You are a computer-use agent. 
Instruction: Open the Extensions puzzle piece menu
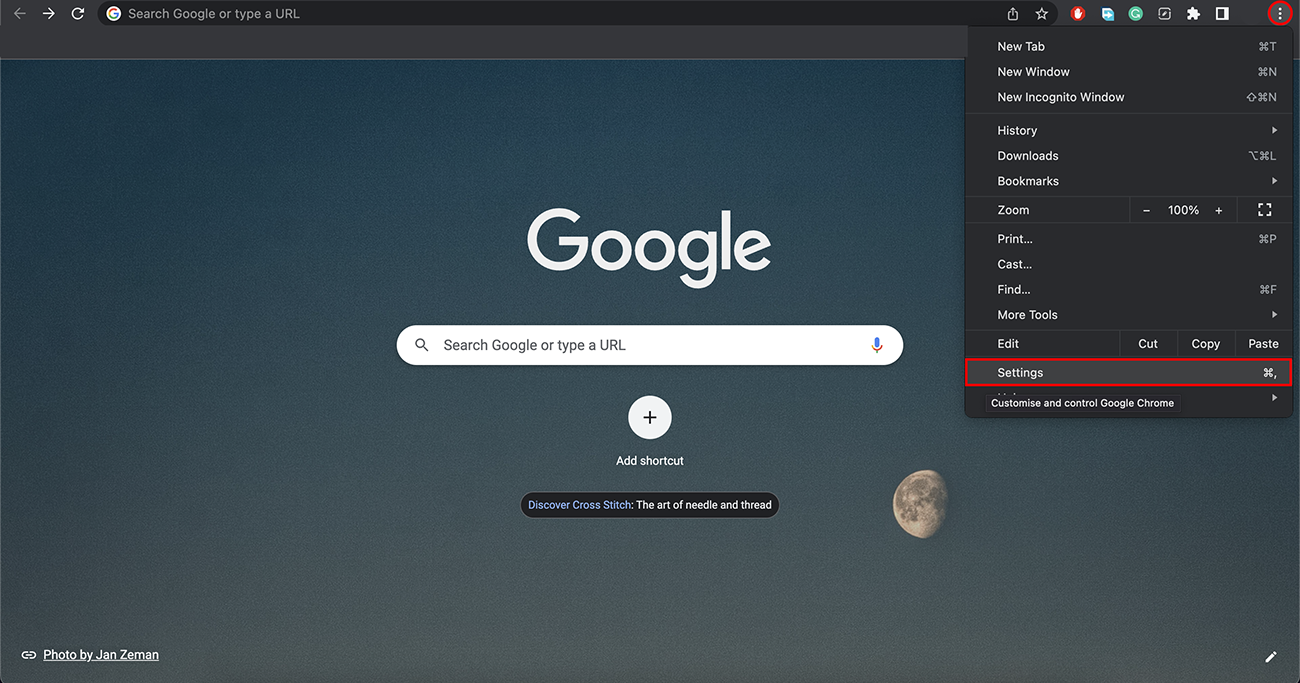point(1193,14)
